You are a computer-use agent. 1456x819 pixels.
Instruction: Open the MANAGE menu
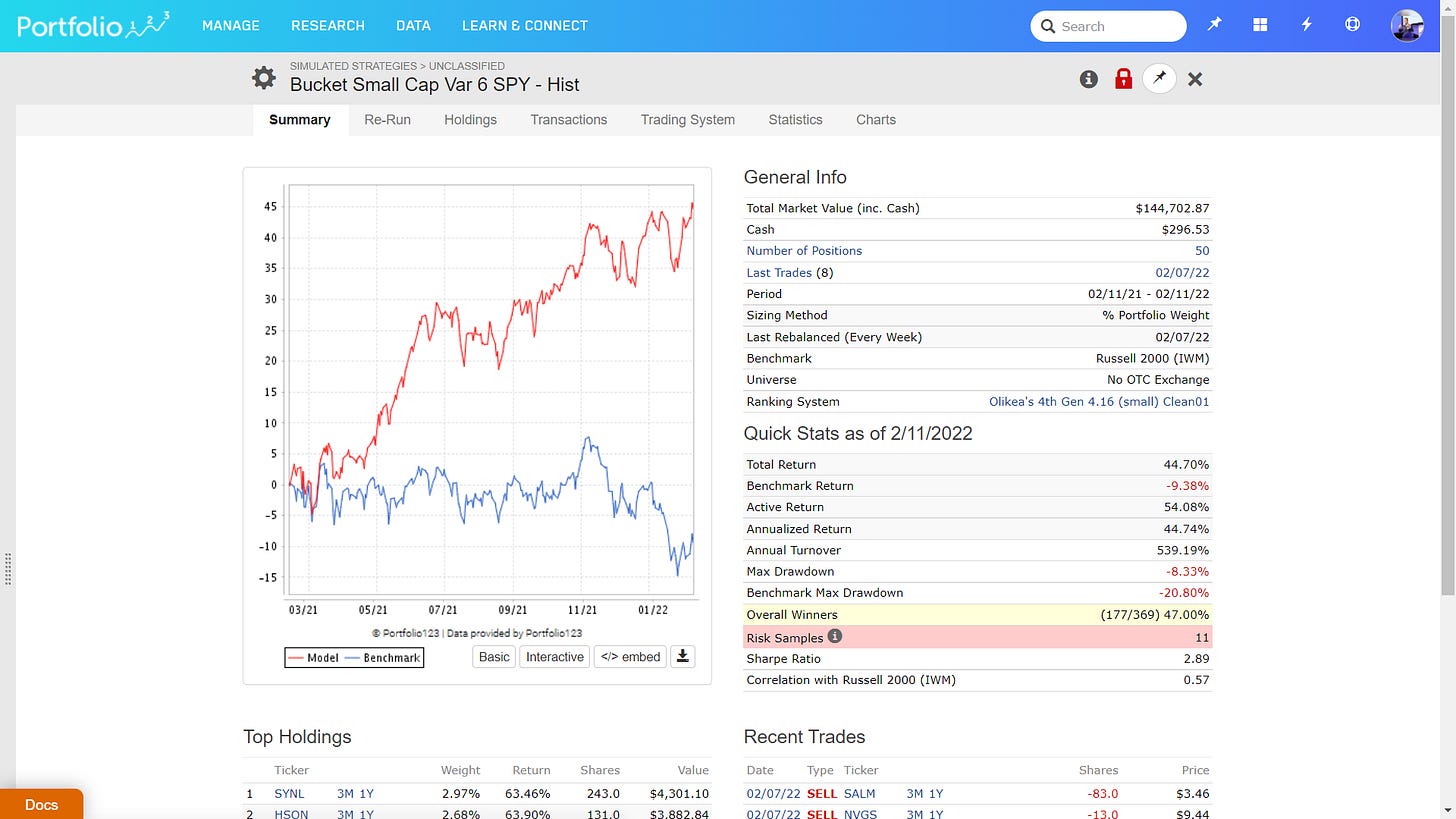(x=230, y=25)
